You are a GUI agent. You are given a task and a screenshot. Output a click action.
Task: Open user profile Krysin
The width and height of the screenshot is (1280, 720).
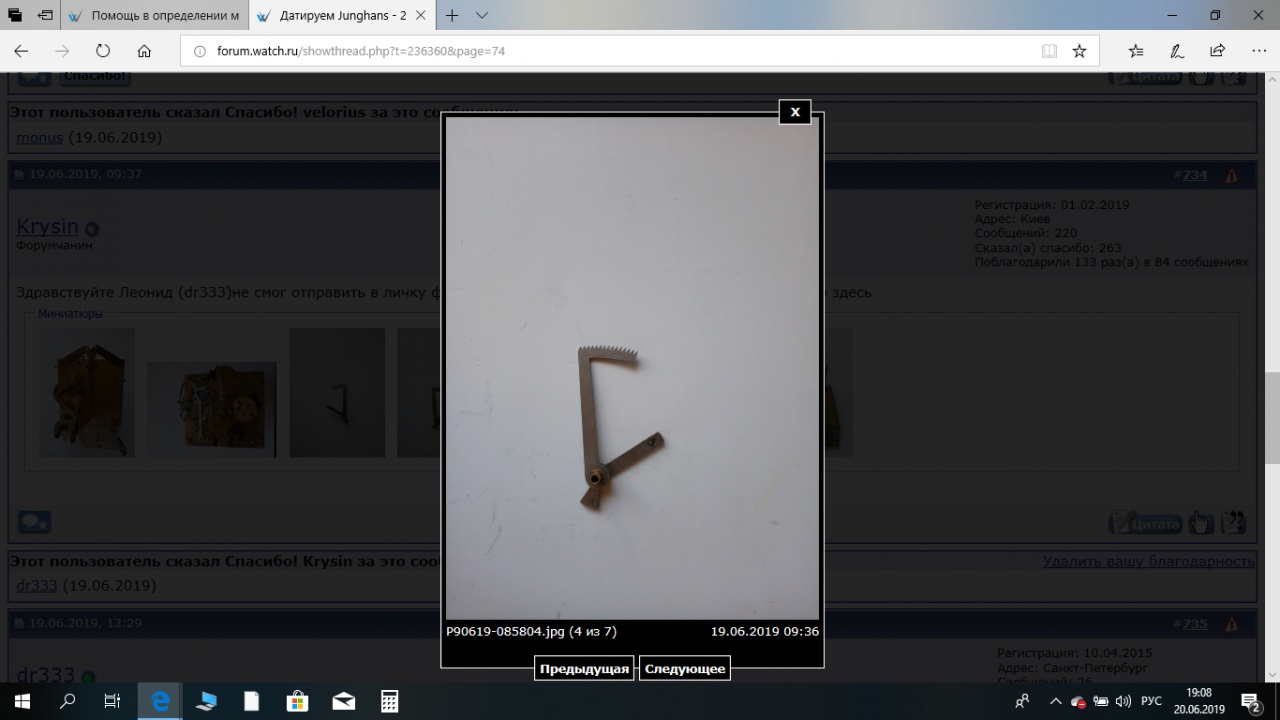point(47,227)
